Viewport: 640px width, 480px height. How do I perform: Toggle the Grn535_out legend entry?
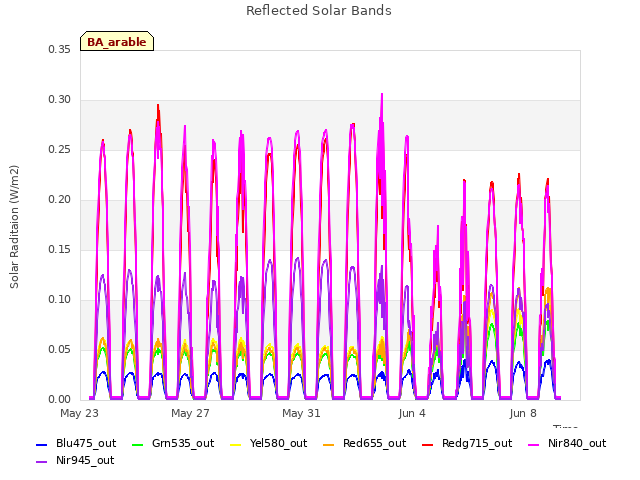pos(173,444)
